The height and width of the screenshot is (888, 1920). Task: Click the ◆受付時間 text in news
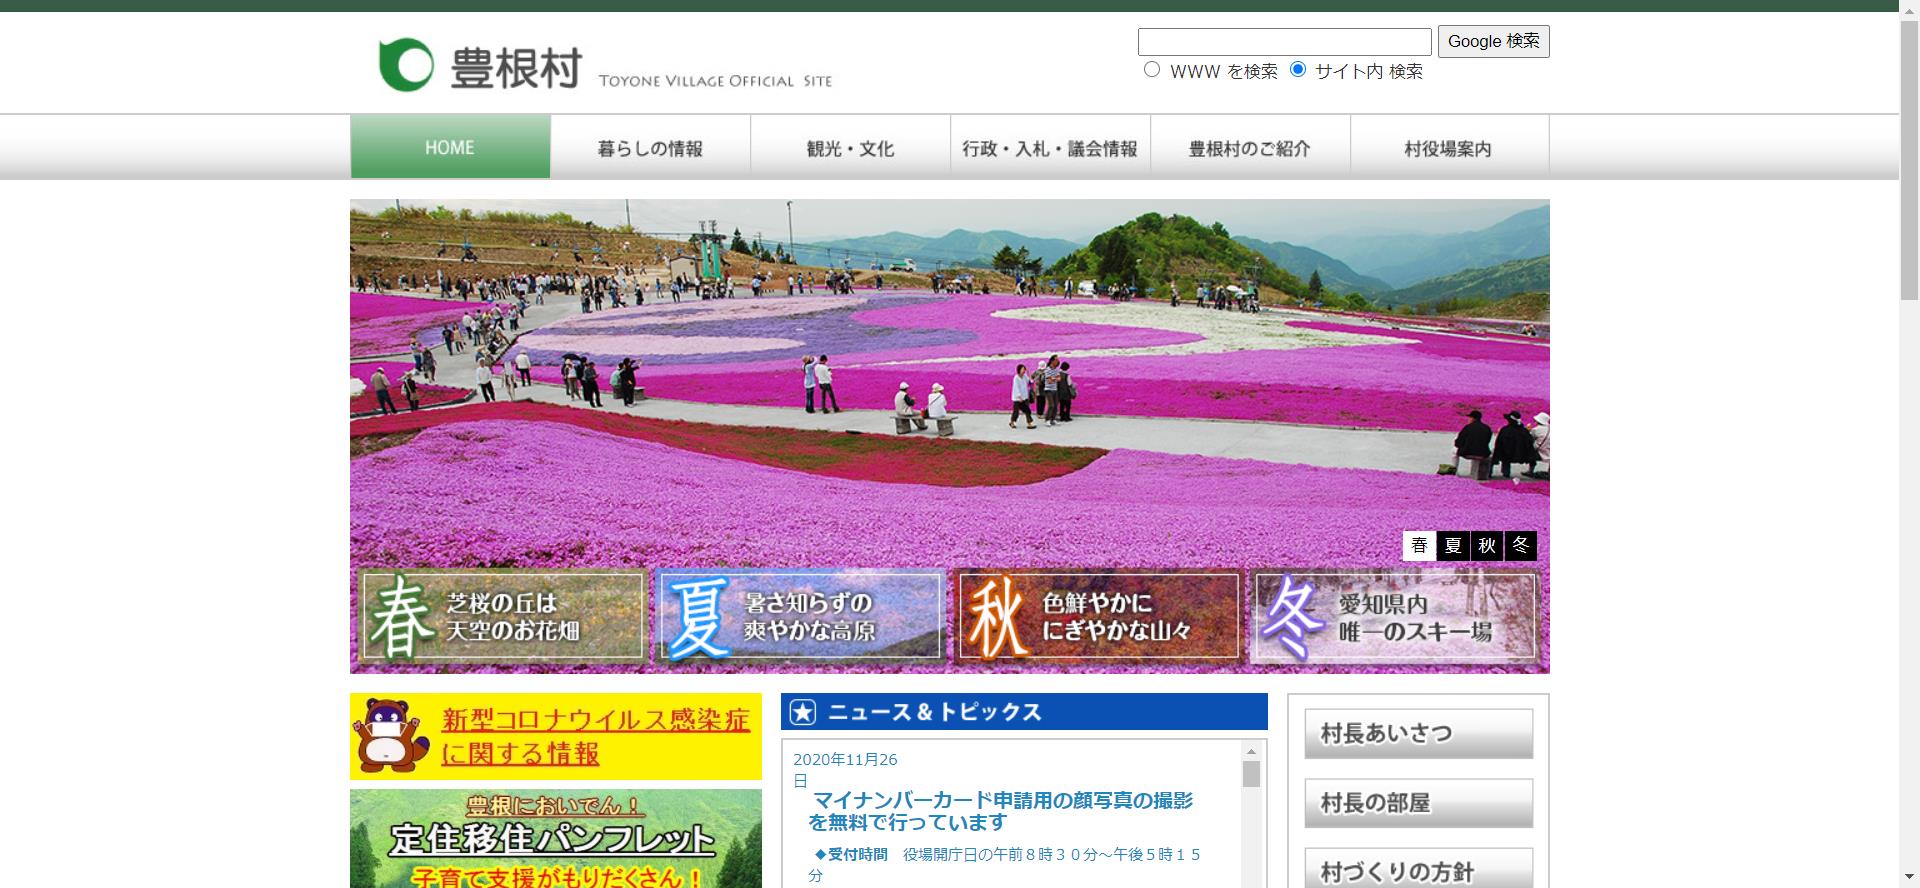click(851, 855)
